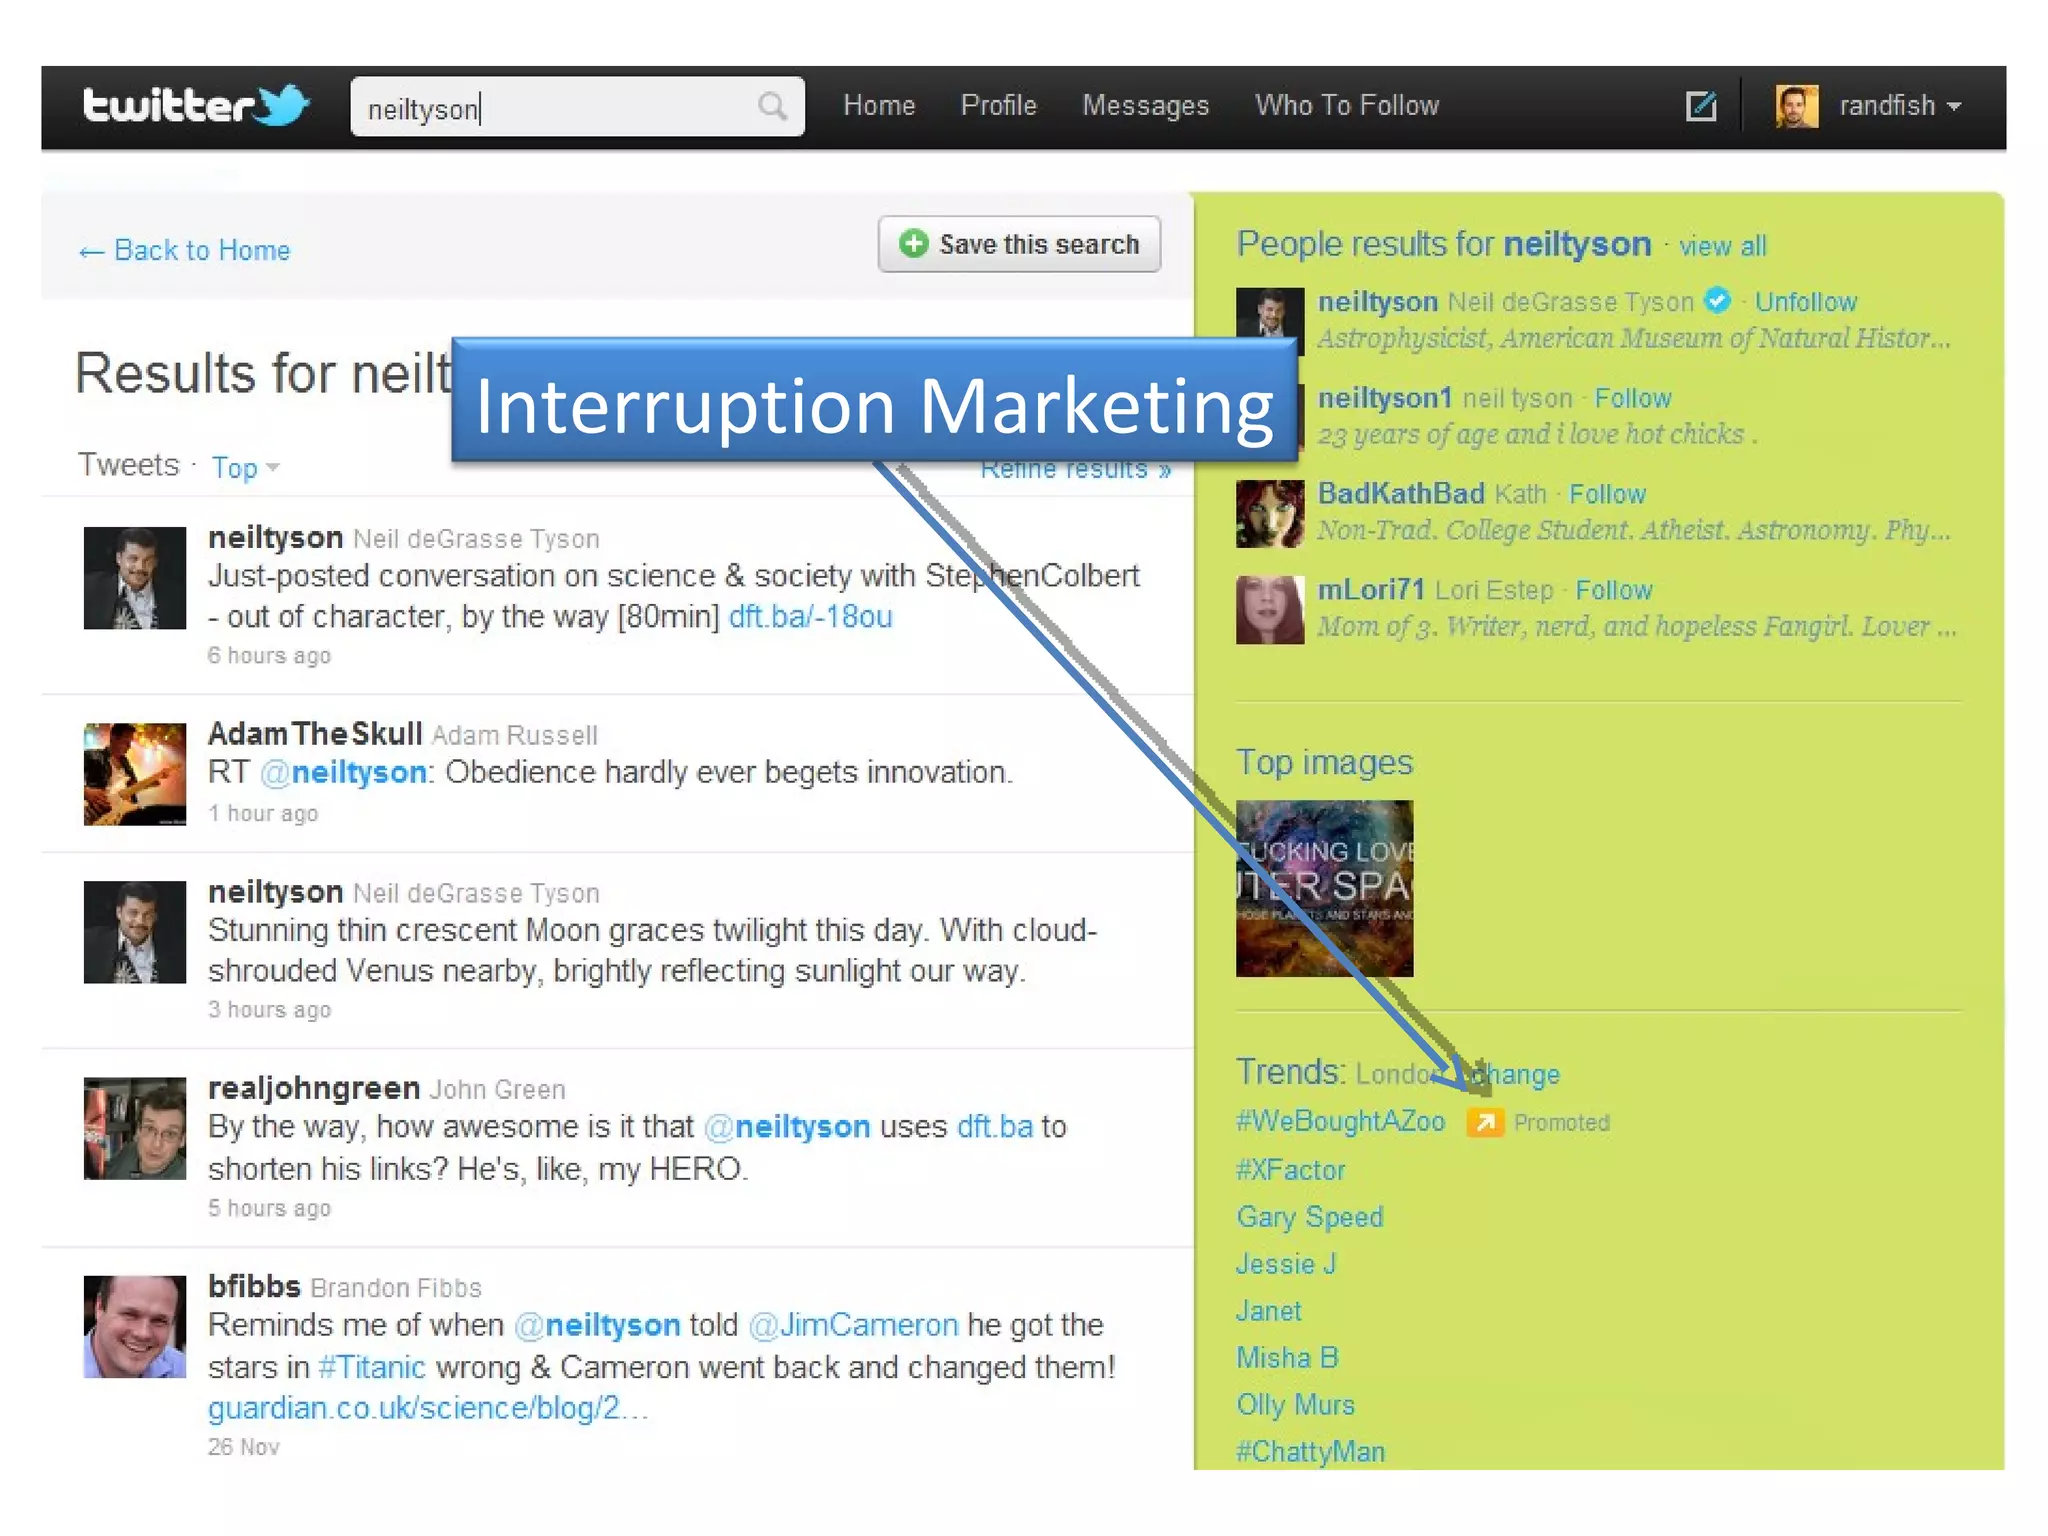Open AdamTheSkull username link
This screenshot has width=2048, height=1536.
point(314,734)
